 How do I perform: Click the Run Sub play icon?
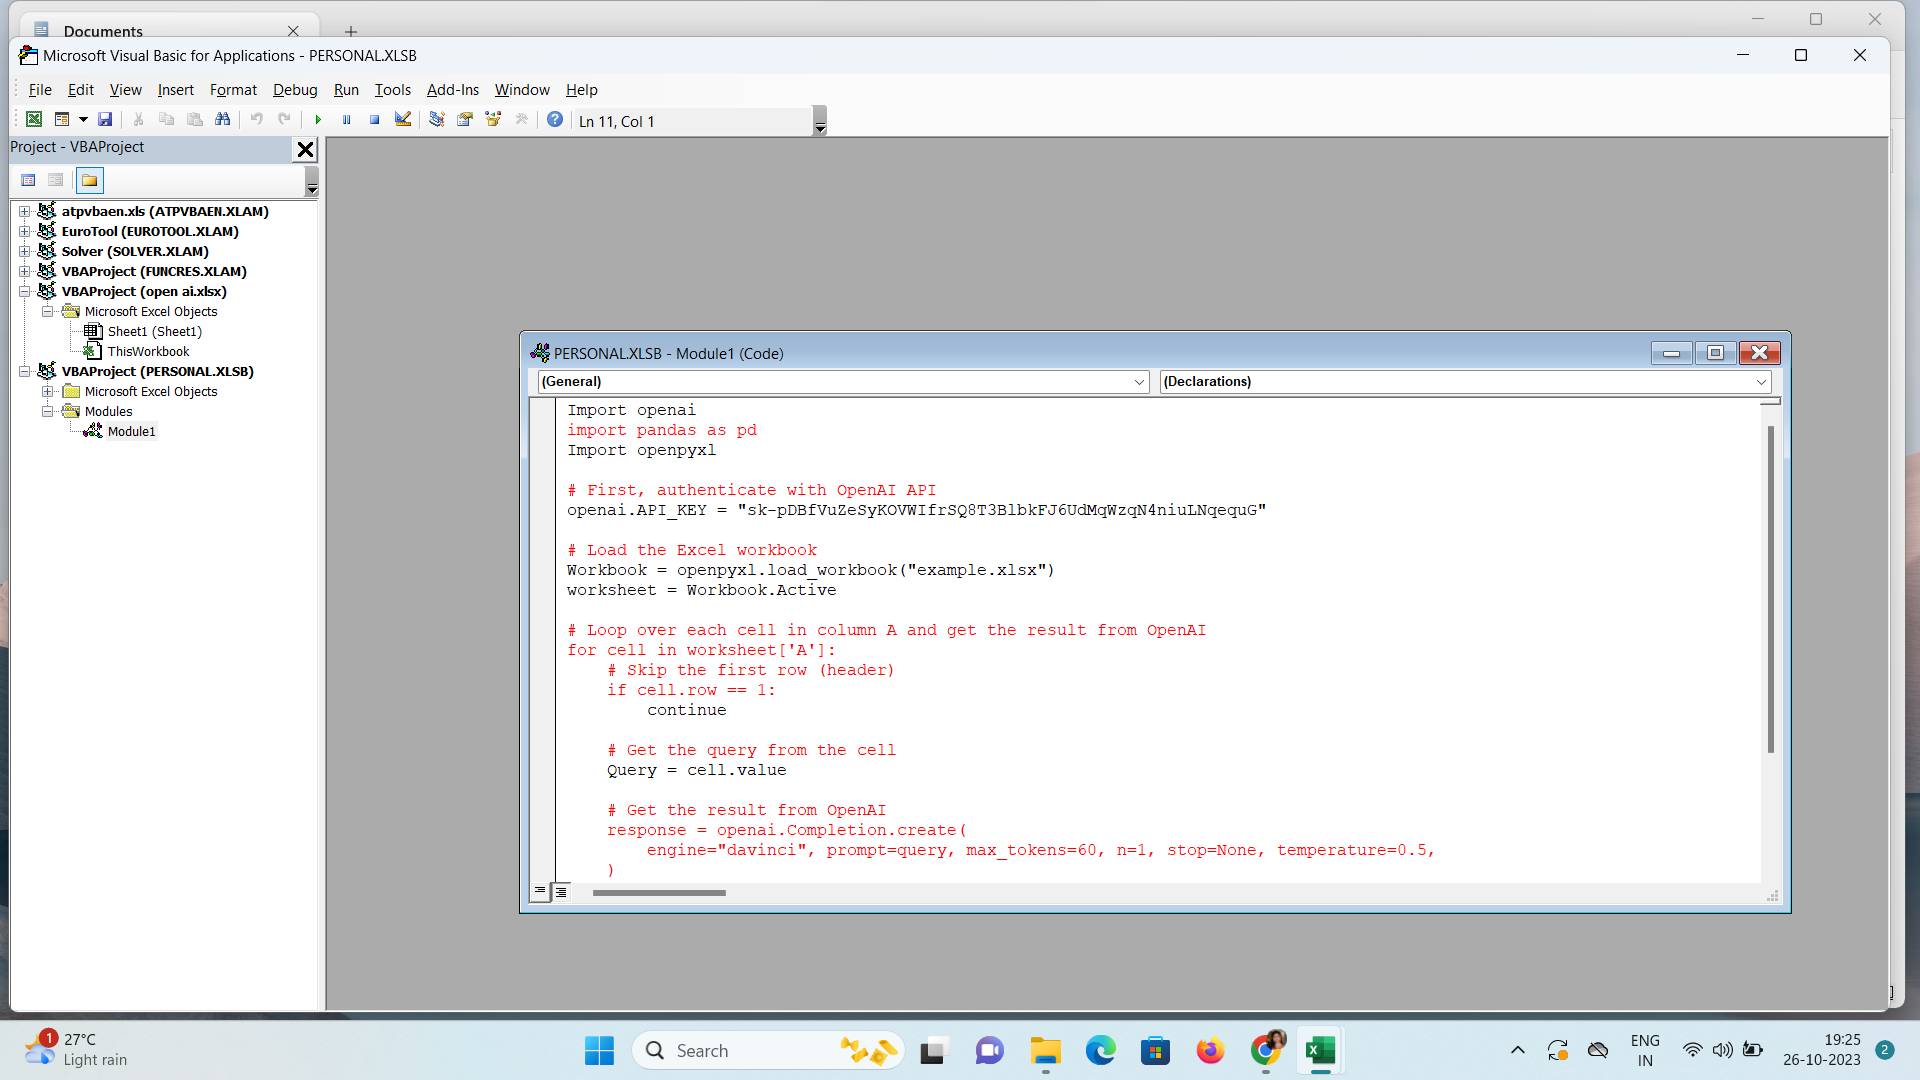318,120
